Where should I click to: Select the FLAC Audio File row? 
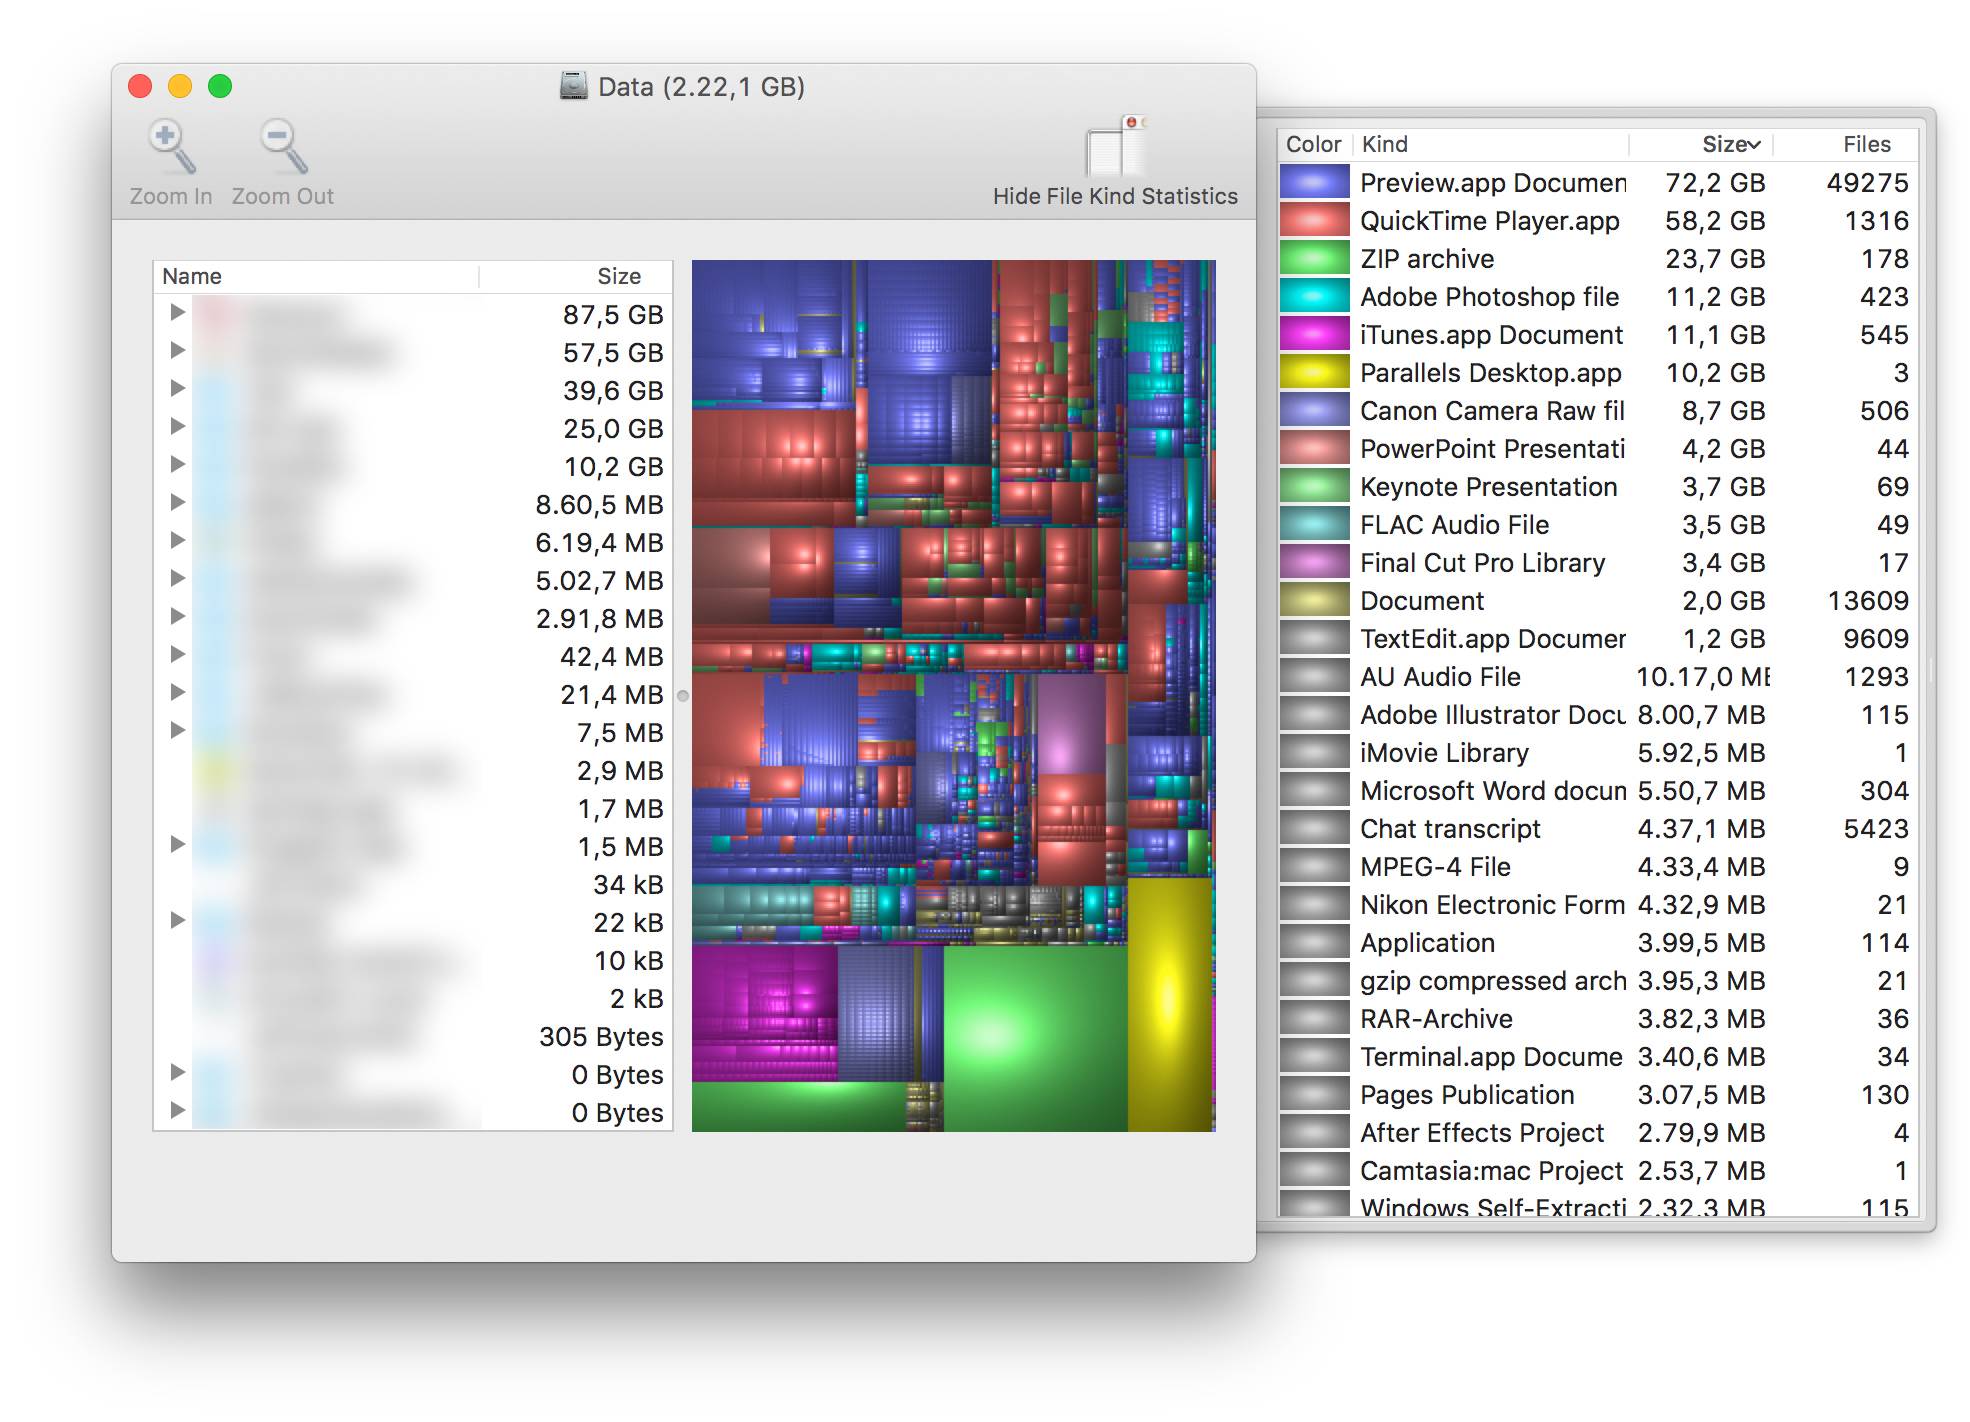click(1598, 524)
